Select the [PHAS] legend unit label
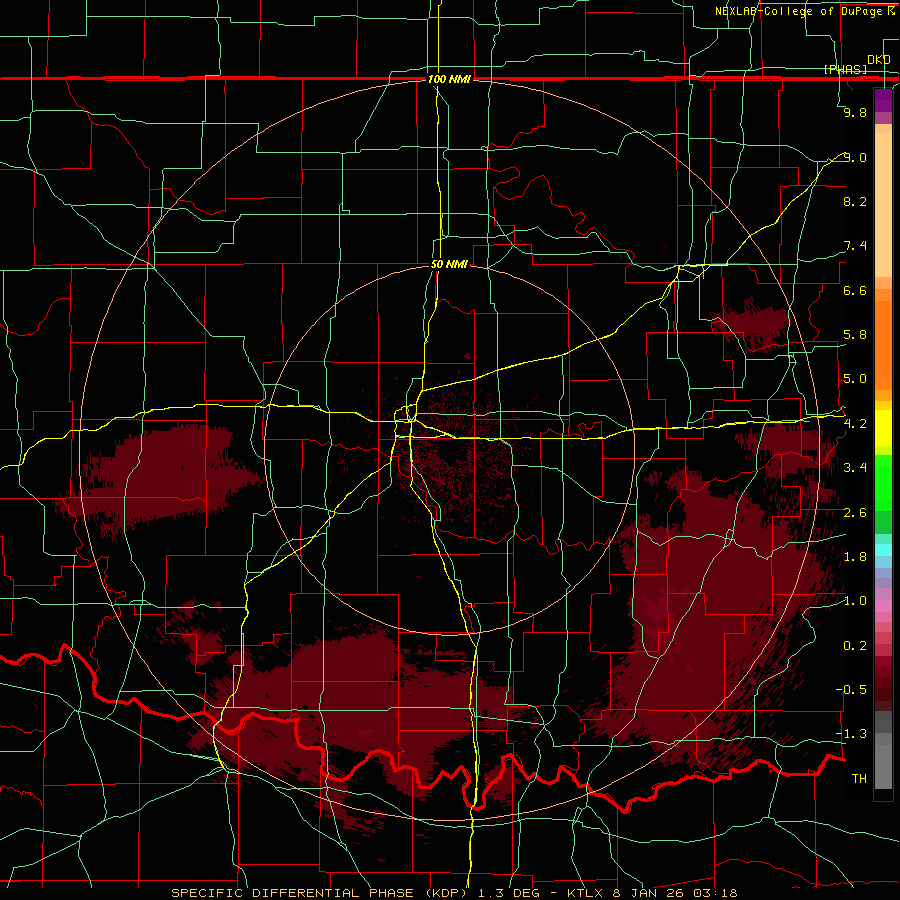This screenshot has height=900, width=900. pyautogui.click(x=845, y=69)
